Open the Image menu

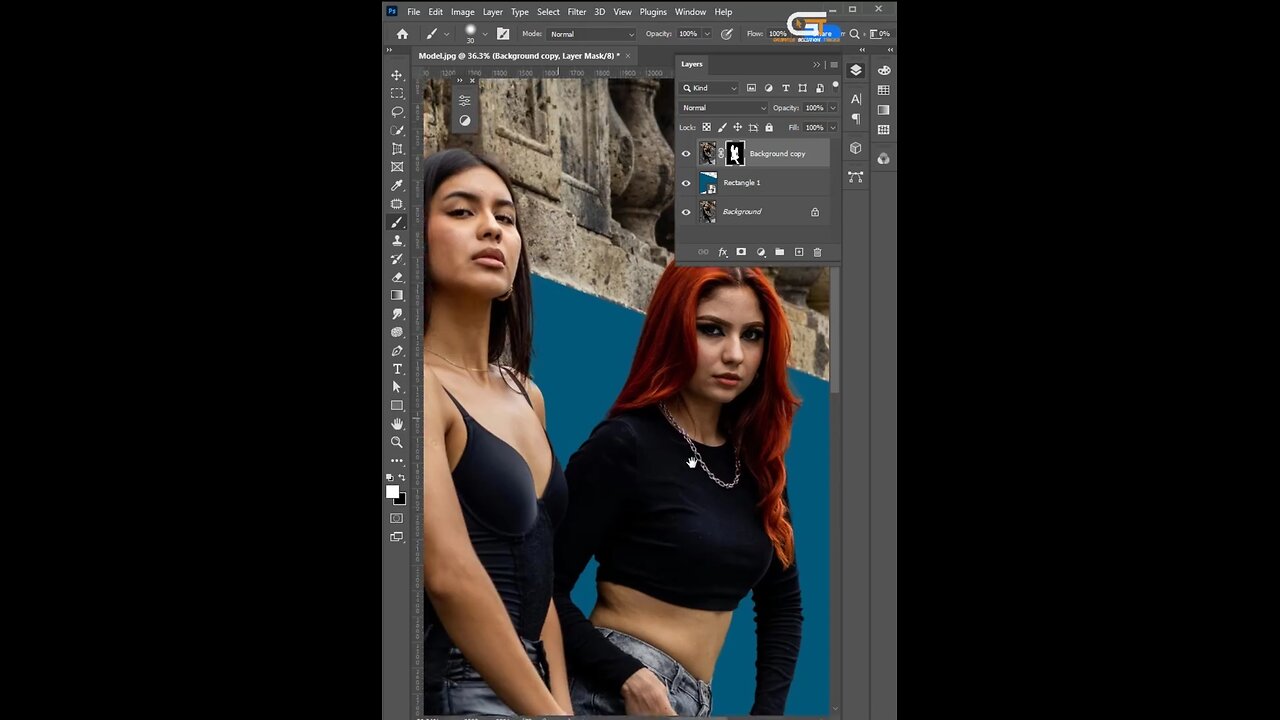click(463, 12)
